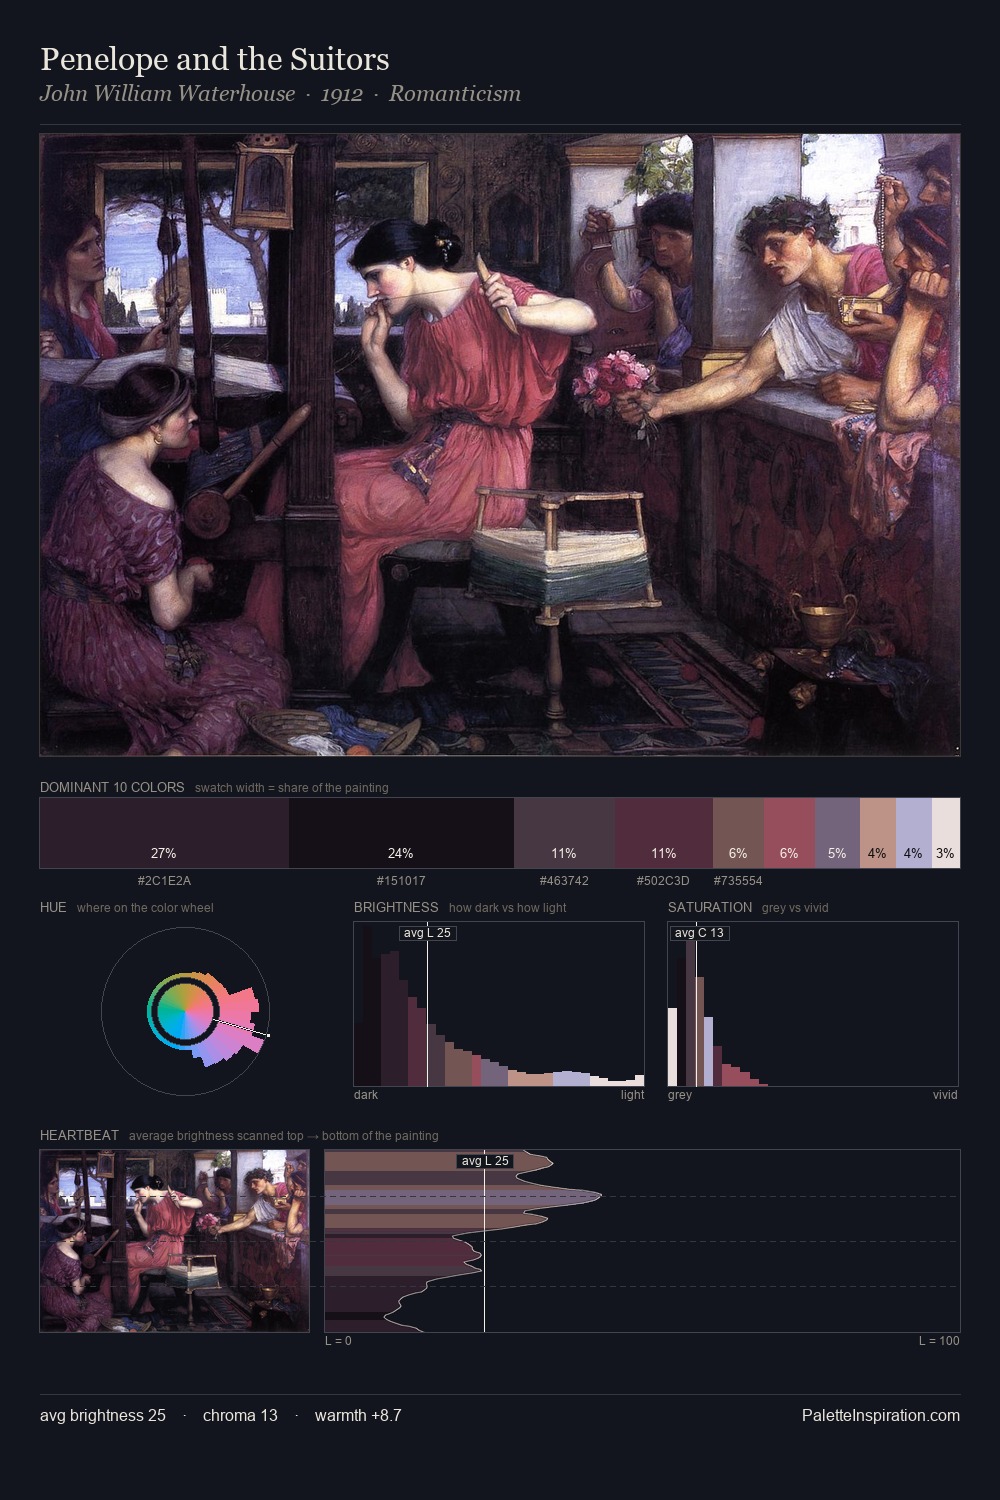
Task: Click the avg brightness 25 footer stat
Action: point(103,1415)
